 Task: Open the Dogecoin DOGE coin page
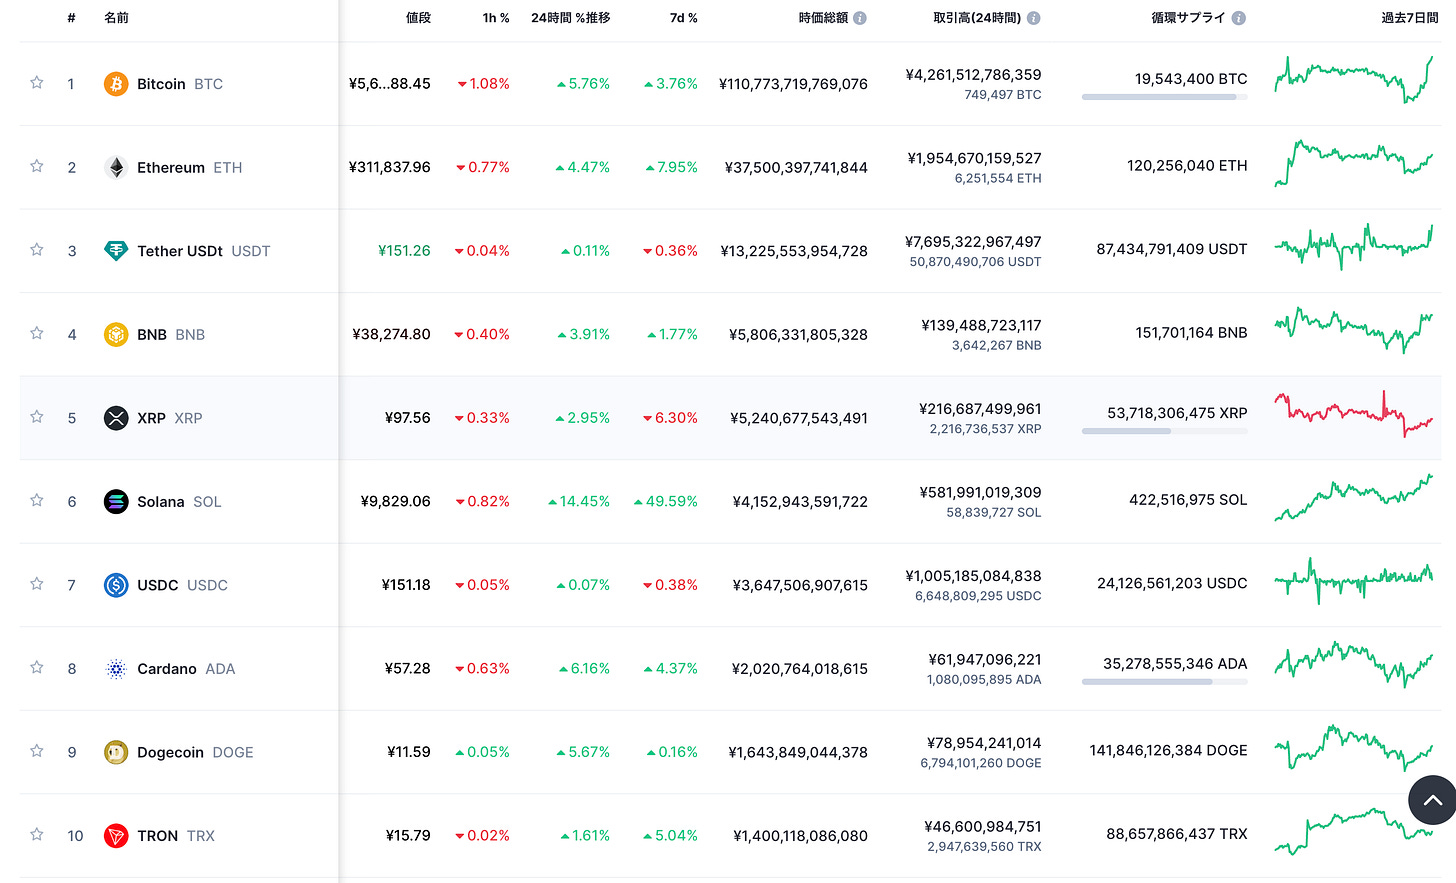tap(195, 752)
